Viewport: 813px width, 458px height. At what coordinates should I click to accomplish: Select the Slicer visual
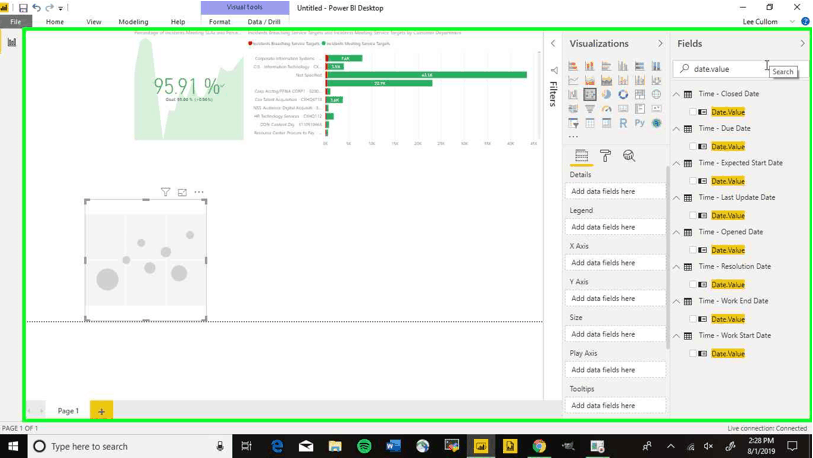coord(573,123)
